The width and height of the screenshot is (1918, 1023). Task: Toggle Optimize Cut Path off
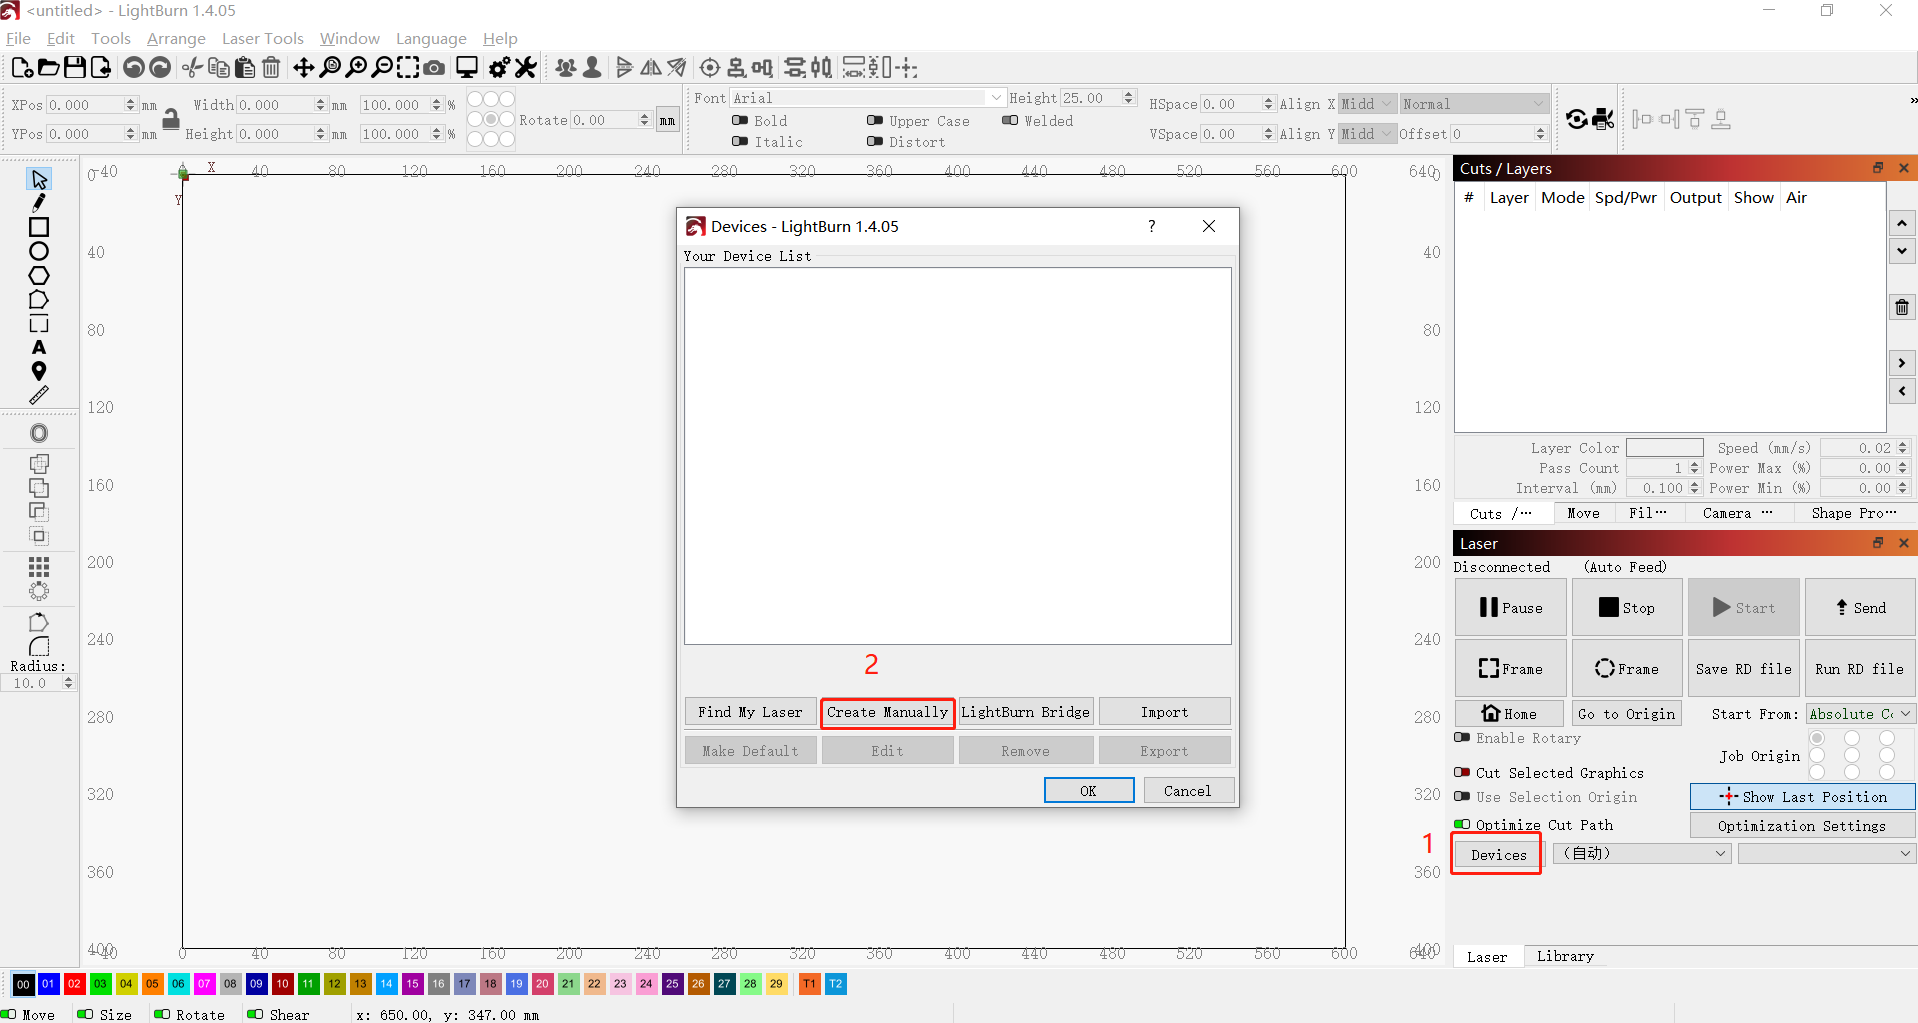1463,825
